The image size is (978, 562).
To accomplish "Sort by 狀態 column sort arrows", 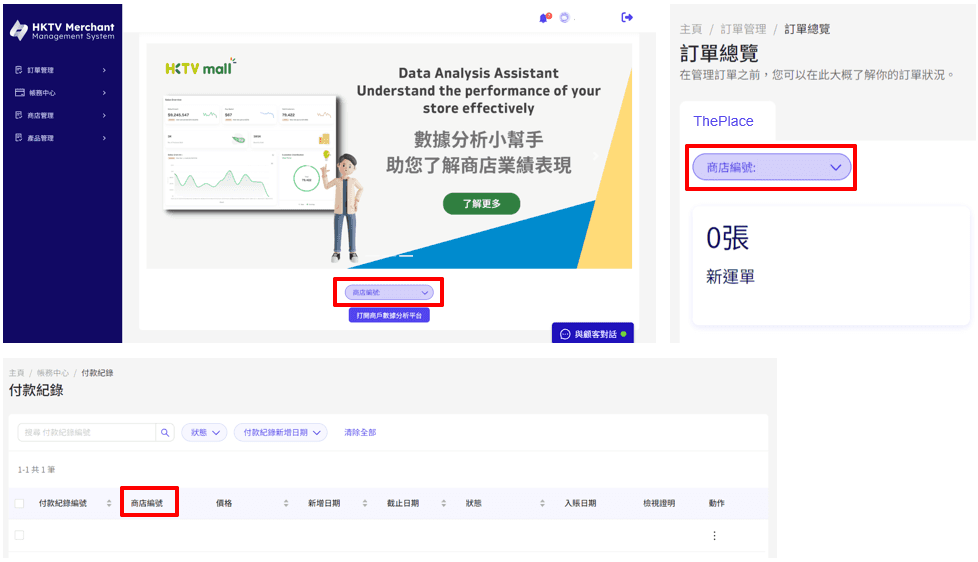I will (542, 503).
